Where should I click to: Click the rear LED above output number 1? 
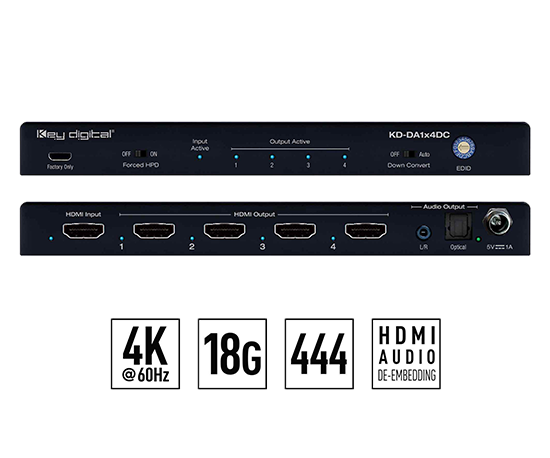tap(121, 238)
